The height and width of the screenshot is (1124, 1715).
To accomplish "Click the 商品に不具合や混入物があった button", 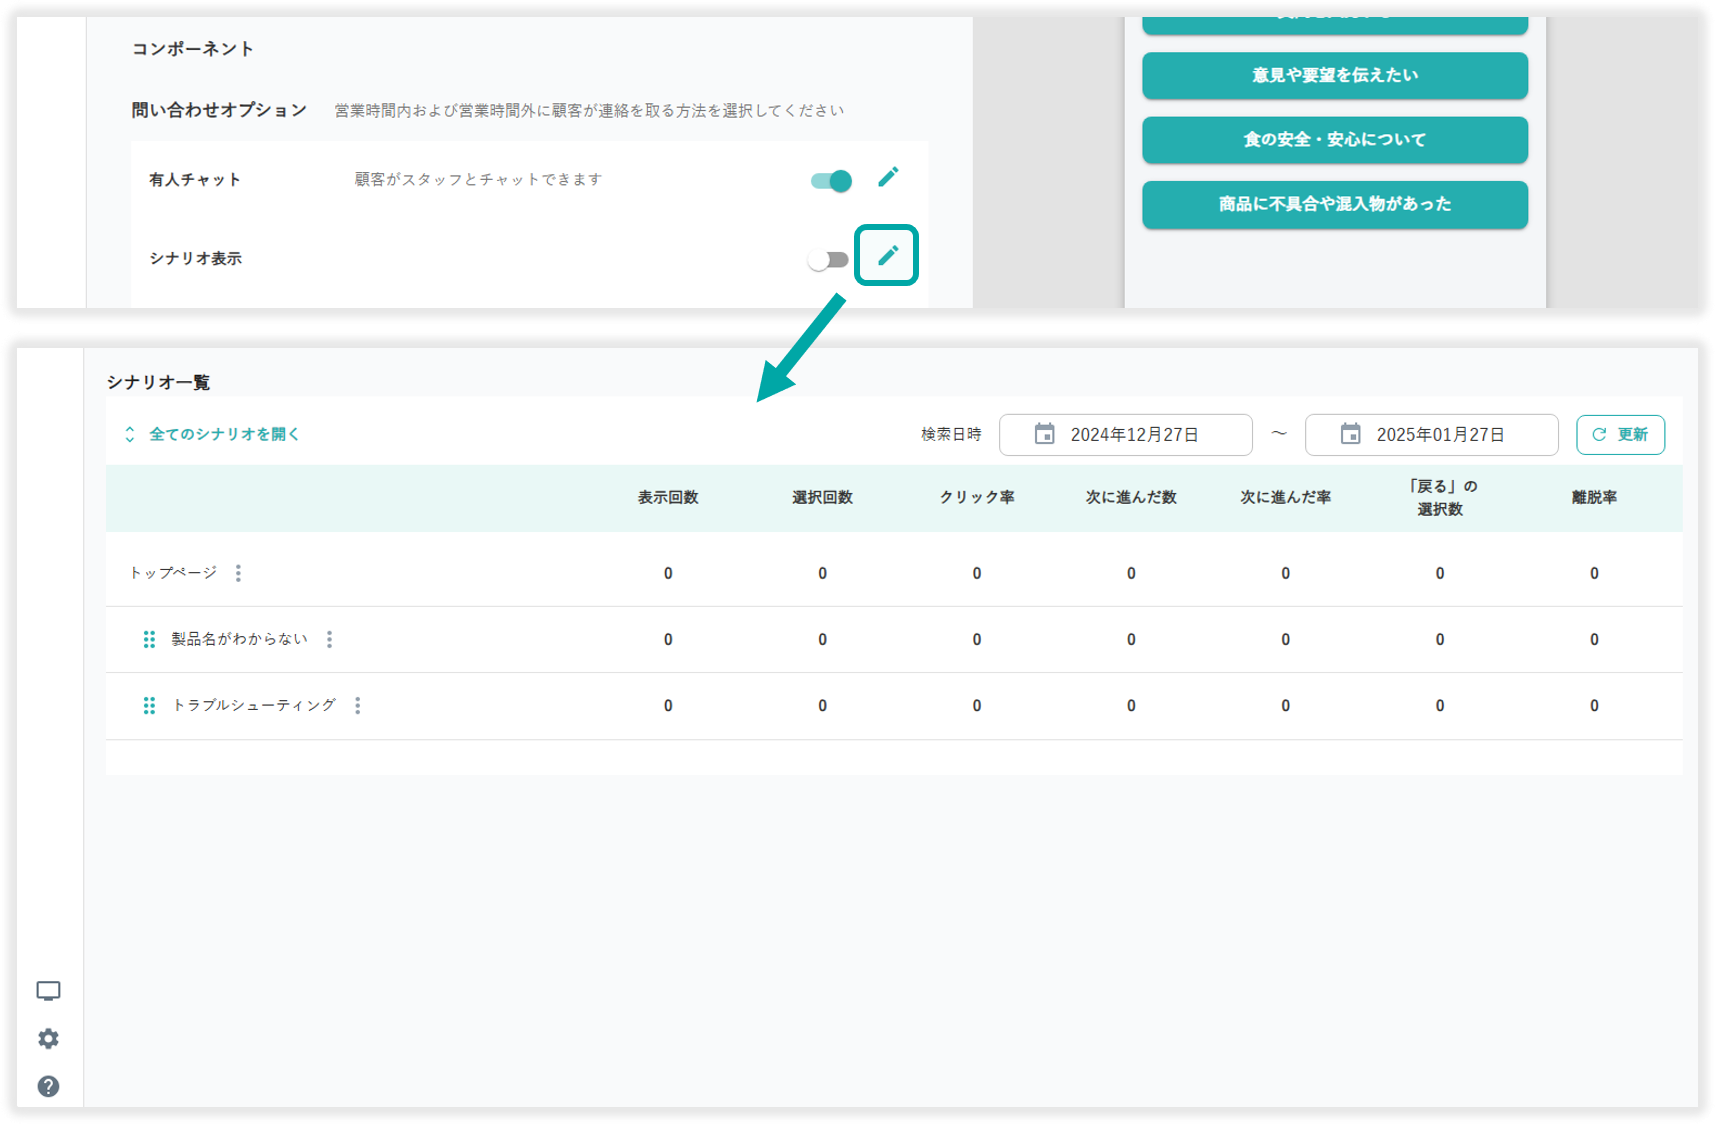I will pos(1335,204).
